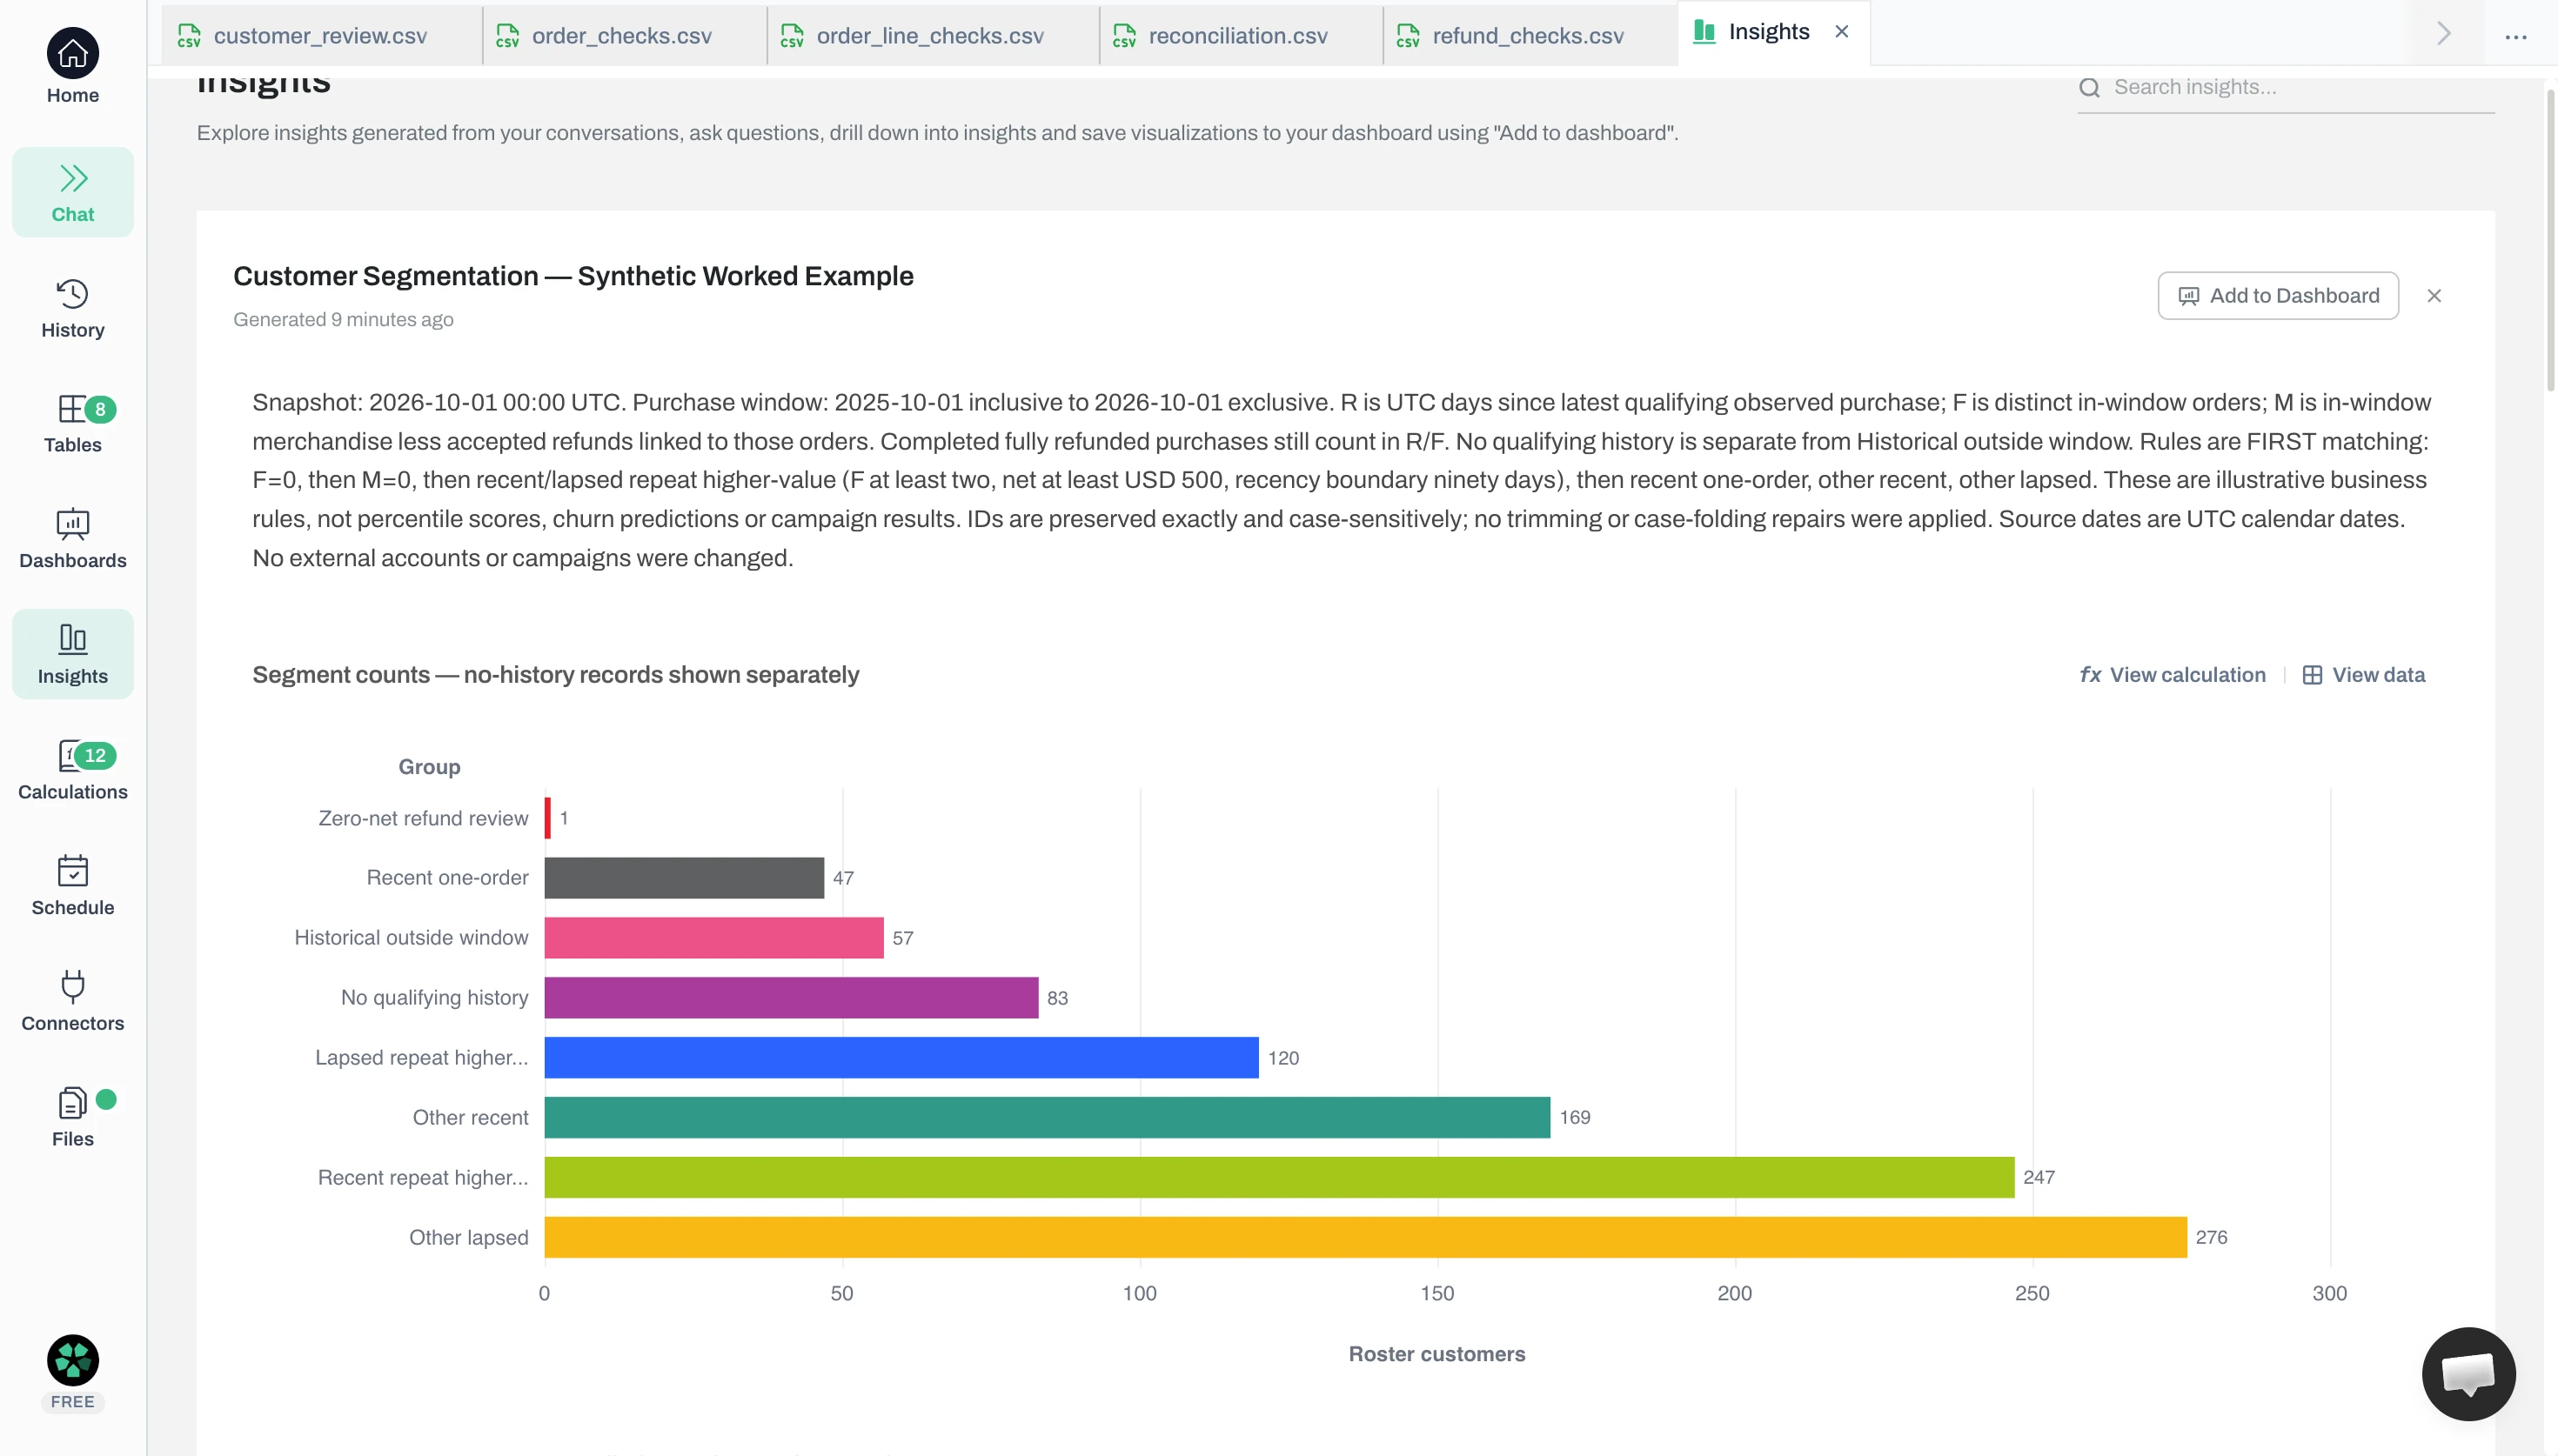The width and height of the screenshot is (2558, 1456).
Task: Click the 'Generated 9 minutes ago' text
Action: click(x=343, y=320)
